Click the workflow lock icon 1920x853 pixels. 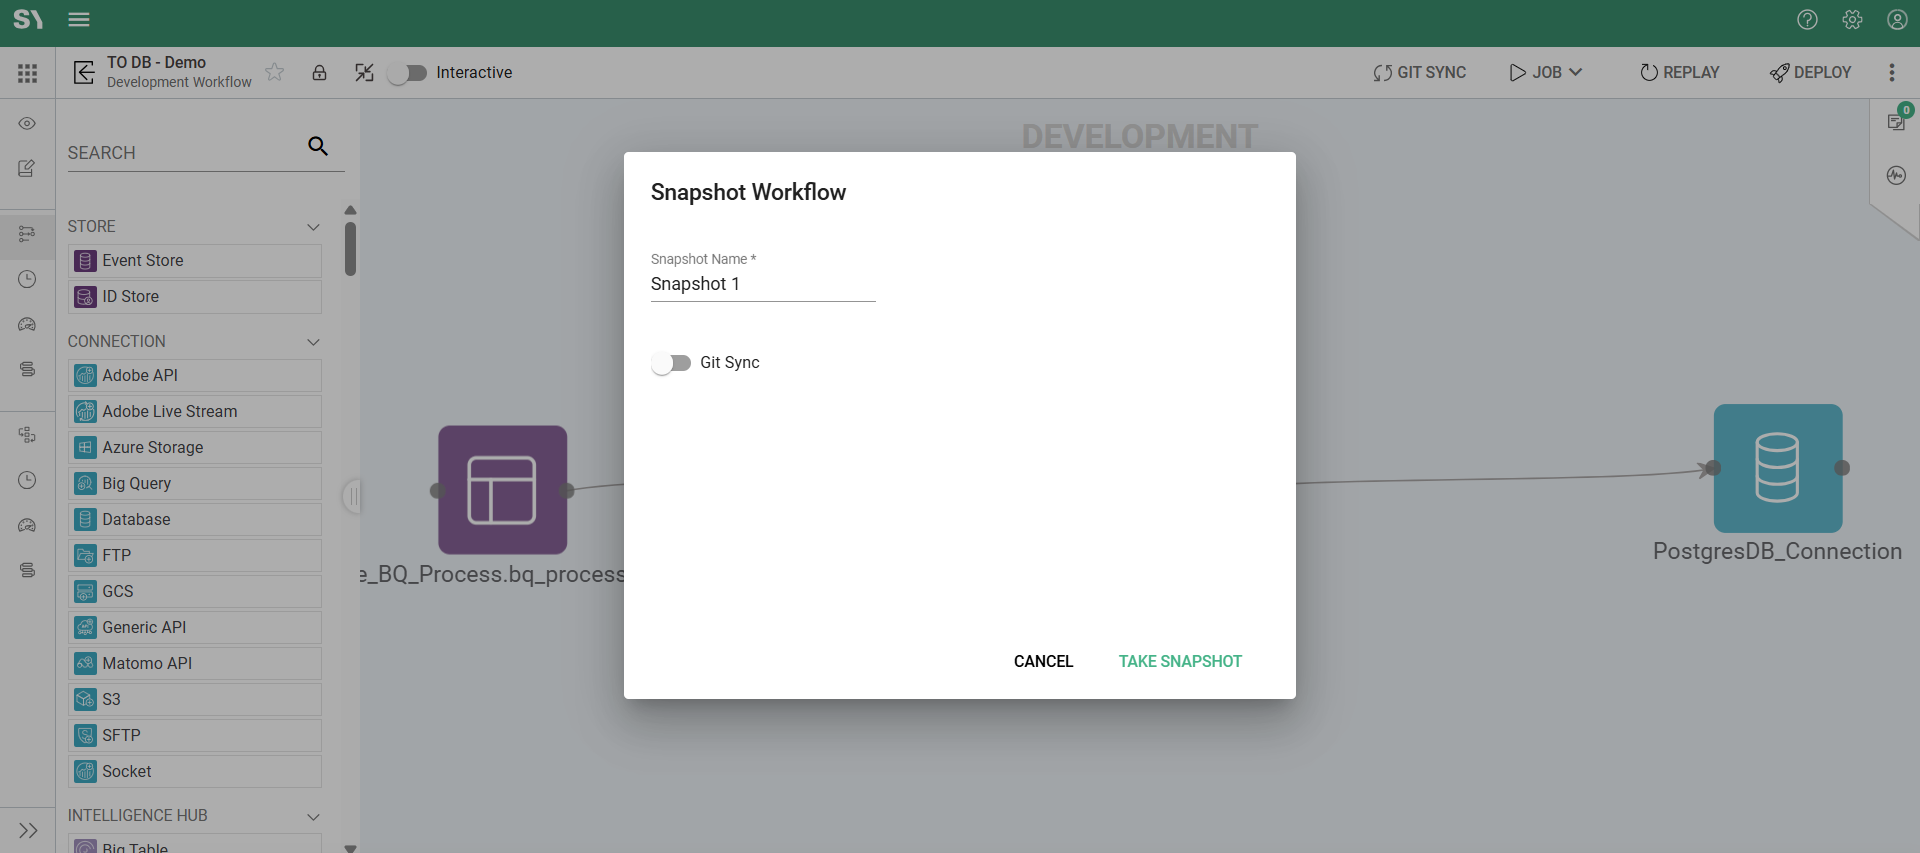point(319,72)
